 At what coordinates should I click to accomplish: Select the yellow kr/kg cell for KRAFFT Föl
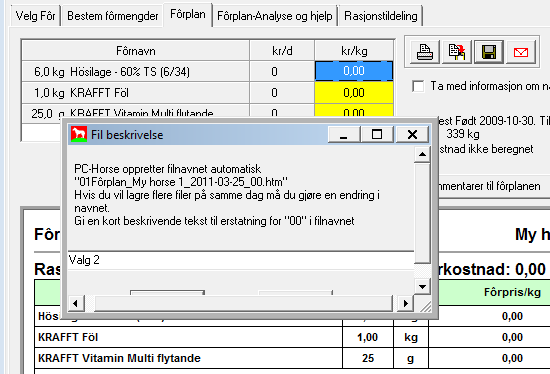(x=354, y=93)
